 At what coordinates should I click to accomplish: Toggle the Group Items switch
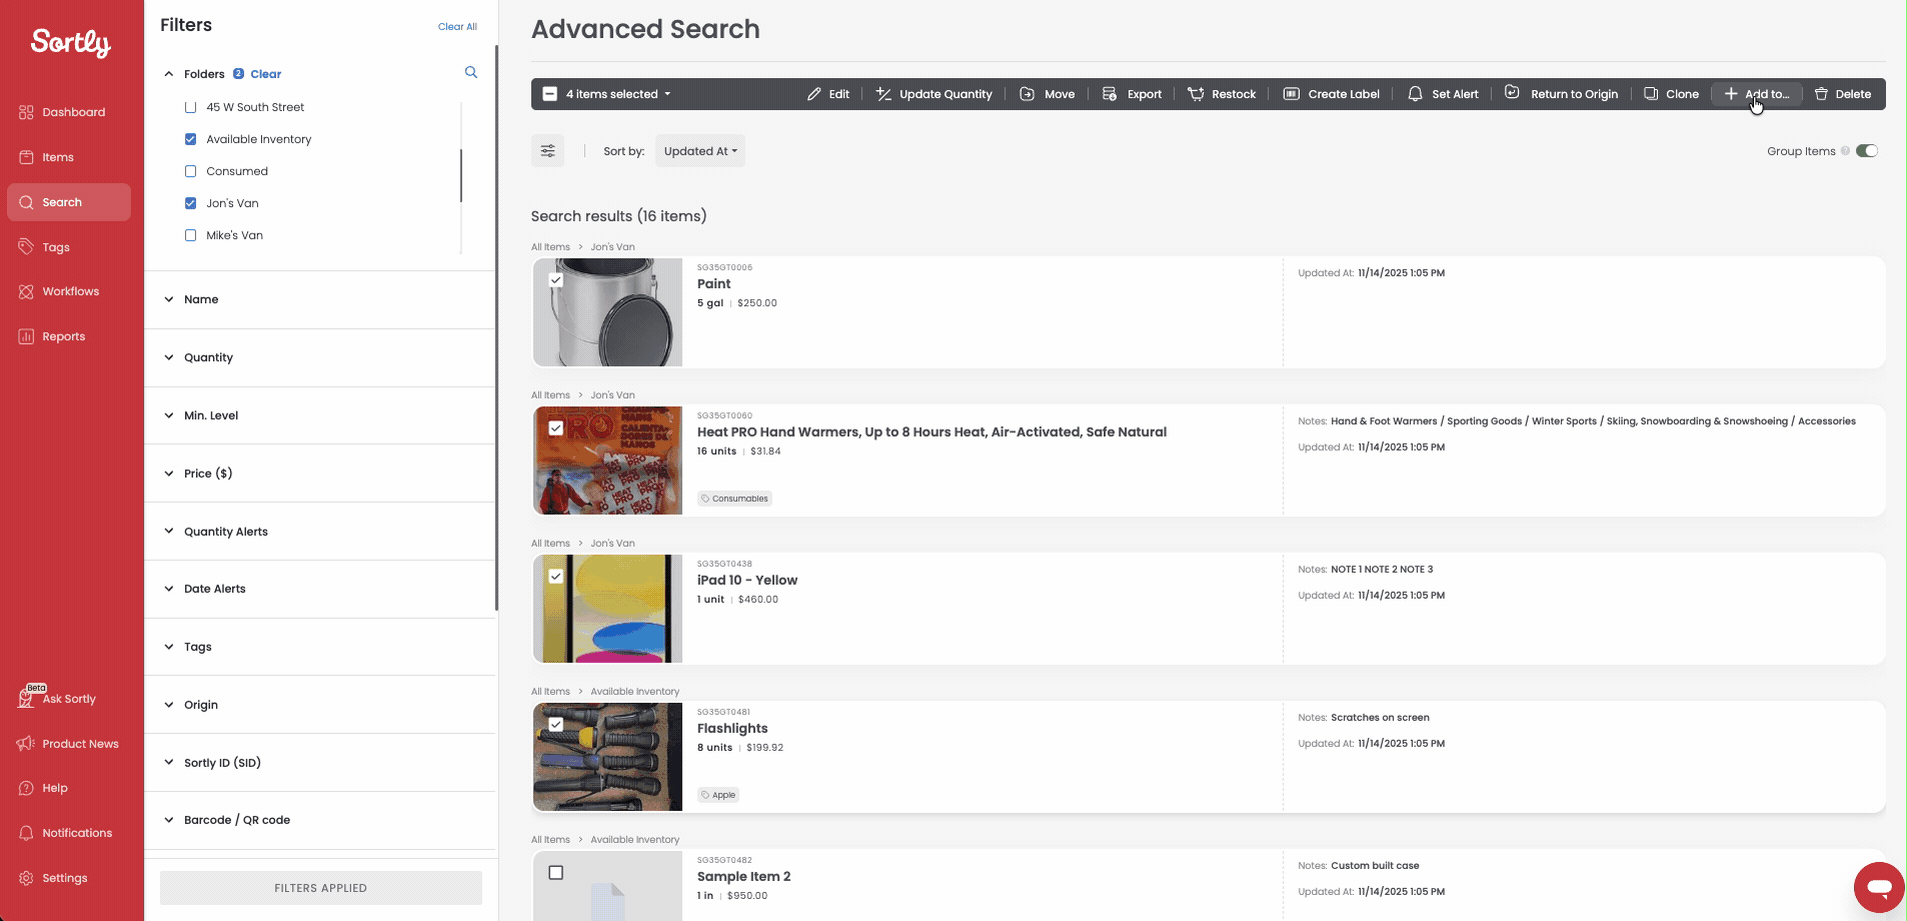click(1866, 151)
